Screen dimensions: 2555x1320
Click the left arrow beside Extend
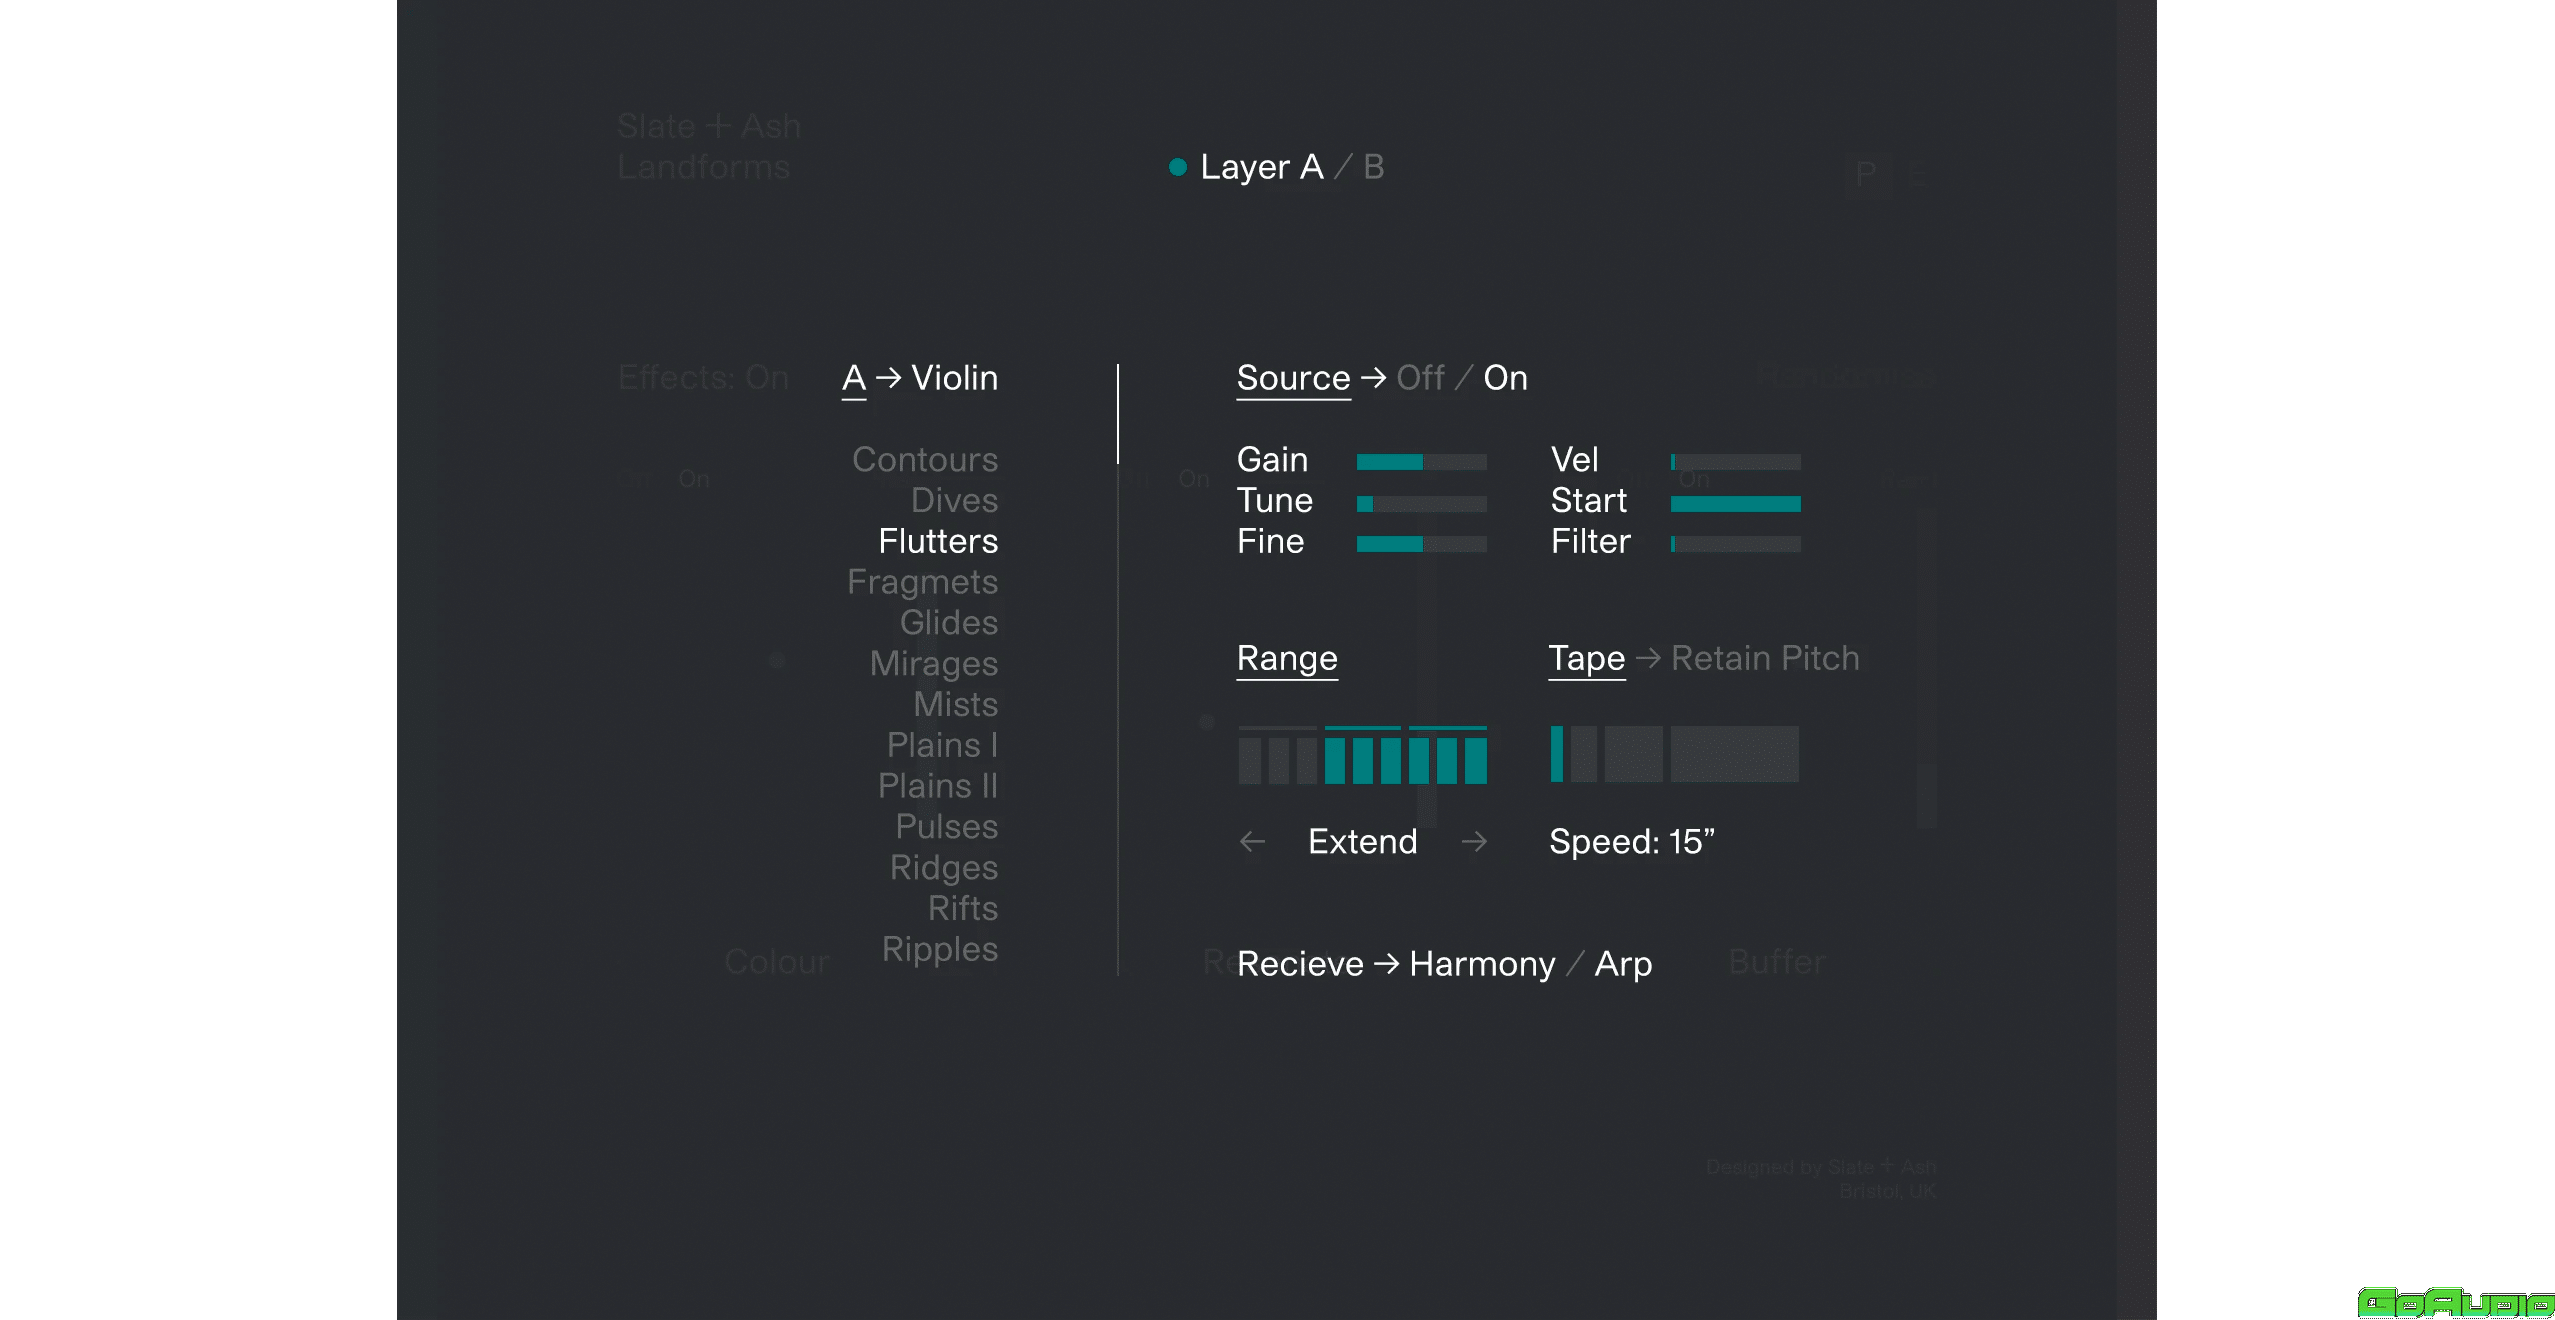[1252, 842]
